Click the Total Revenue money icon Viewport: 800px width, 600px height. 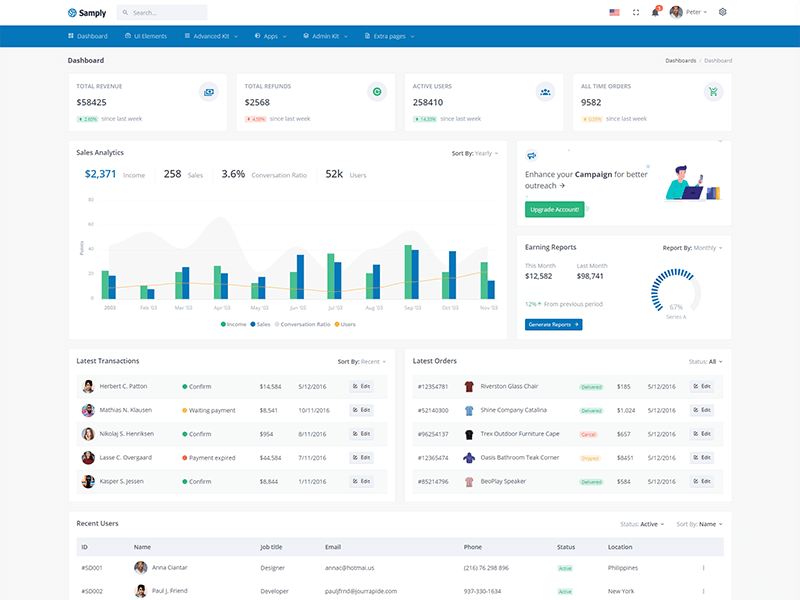point(209,92)
